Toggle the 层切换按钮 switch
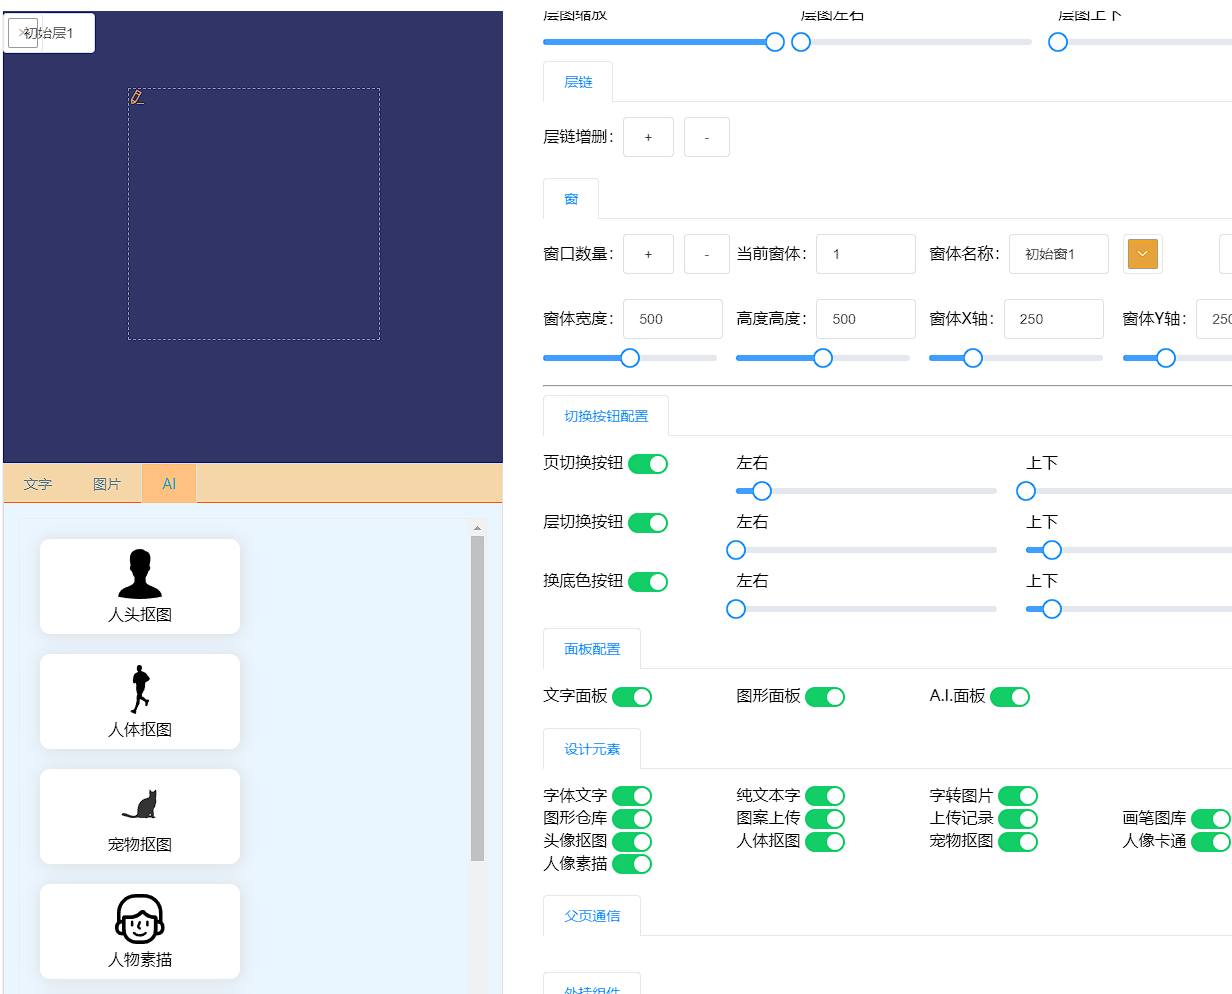The height and width of the screenshot is (994, 1232). 648,523
